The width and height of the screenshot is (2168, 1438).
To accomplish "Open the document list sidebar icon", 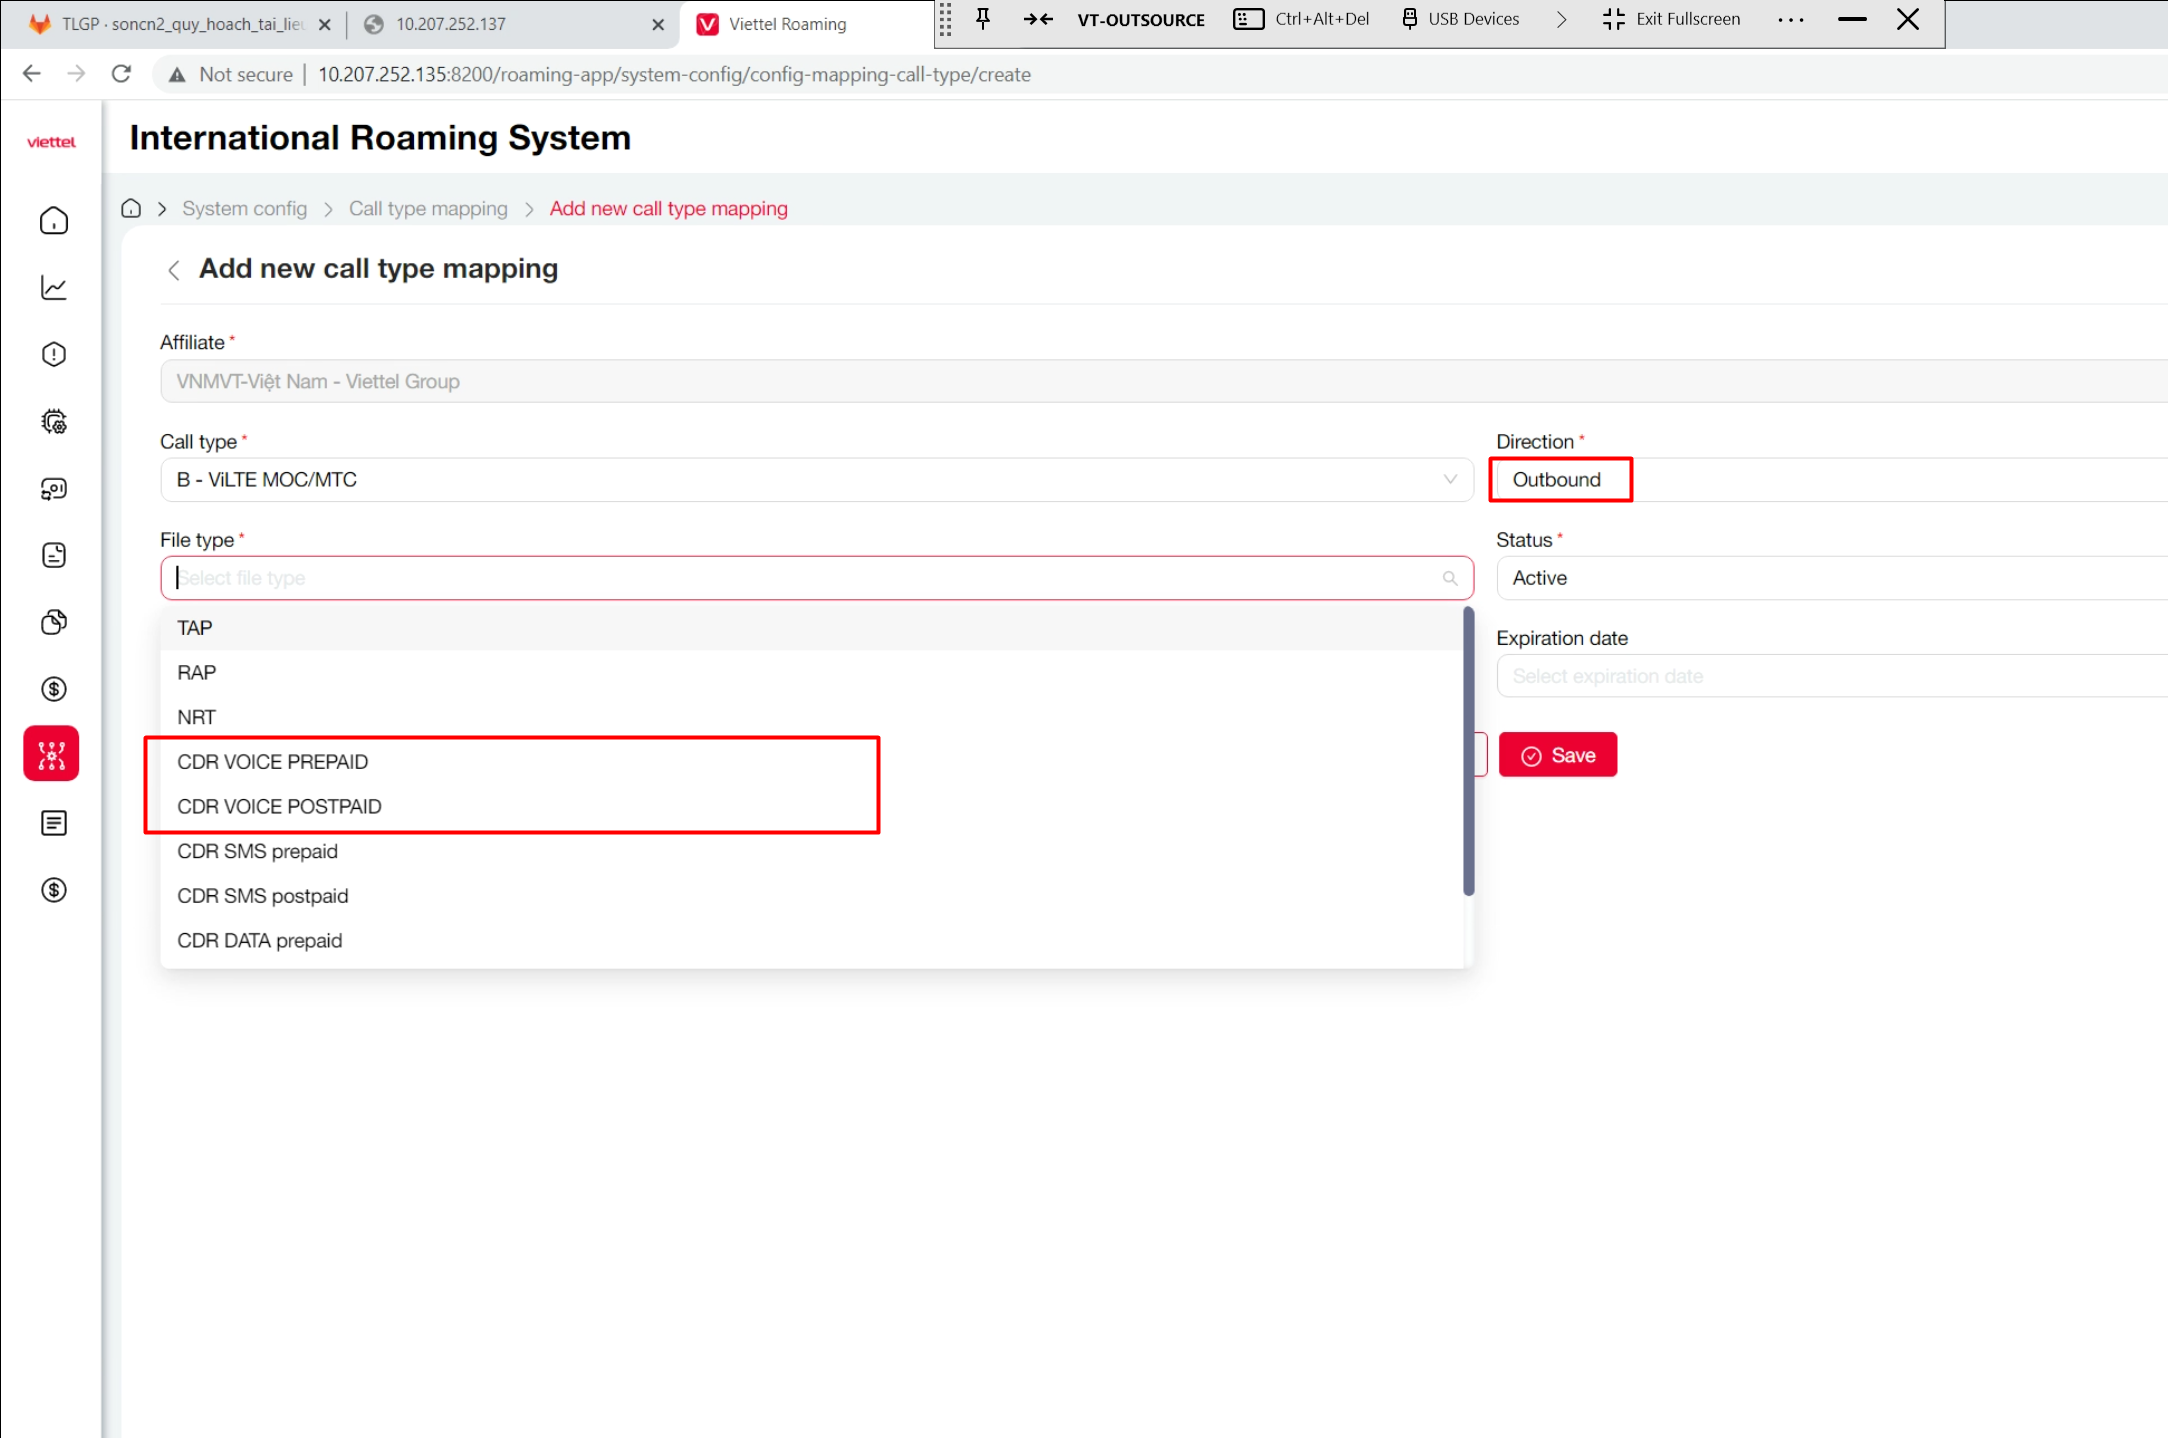I will (54, 823).
